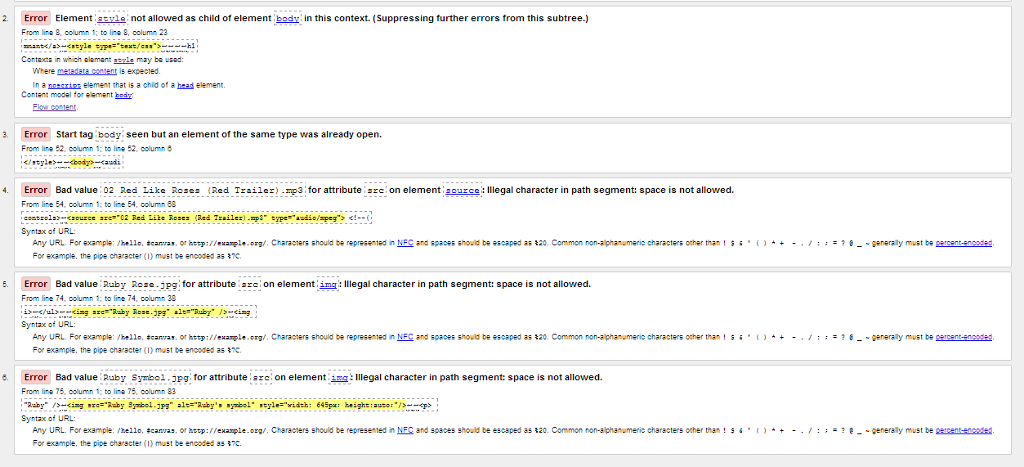The image size is (1024, 467).
Task: Open the 'Flow content' link
Action: coord(55,106)
